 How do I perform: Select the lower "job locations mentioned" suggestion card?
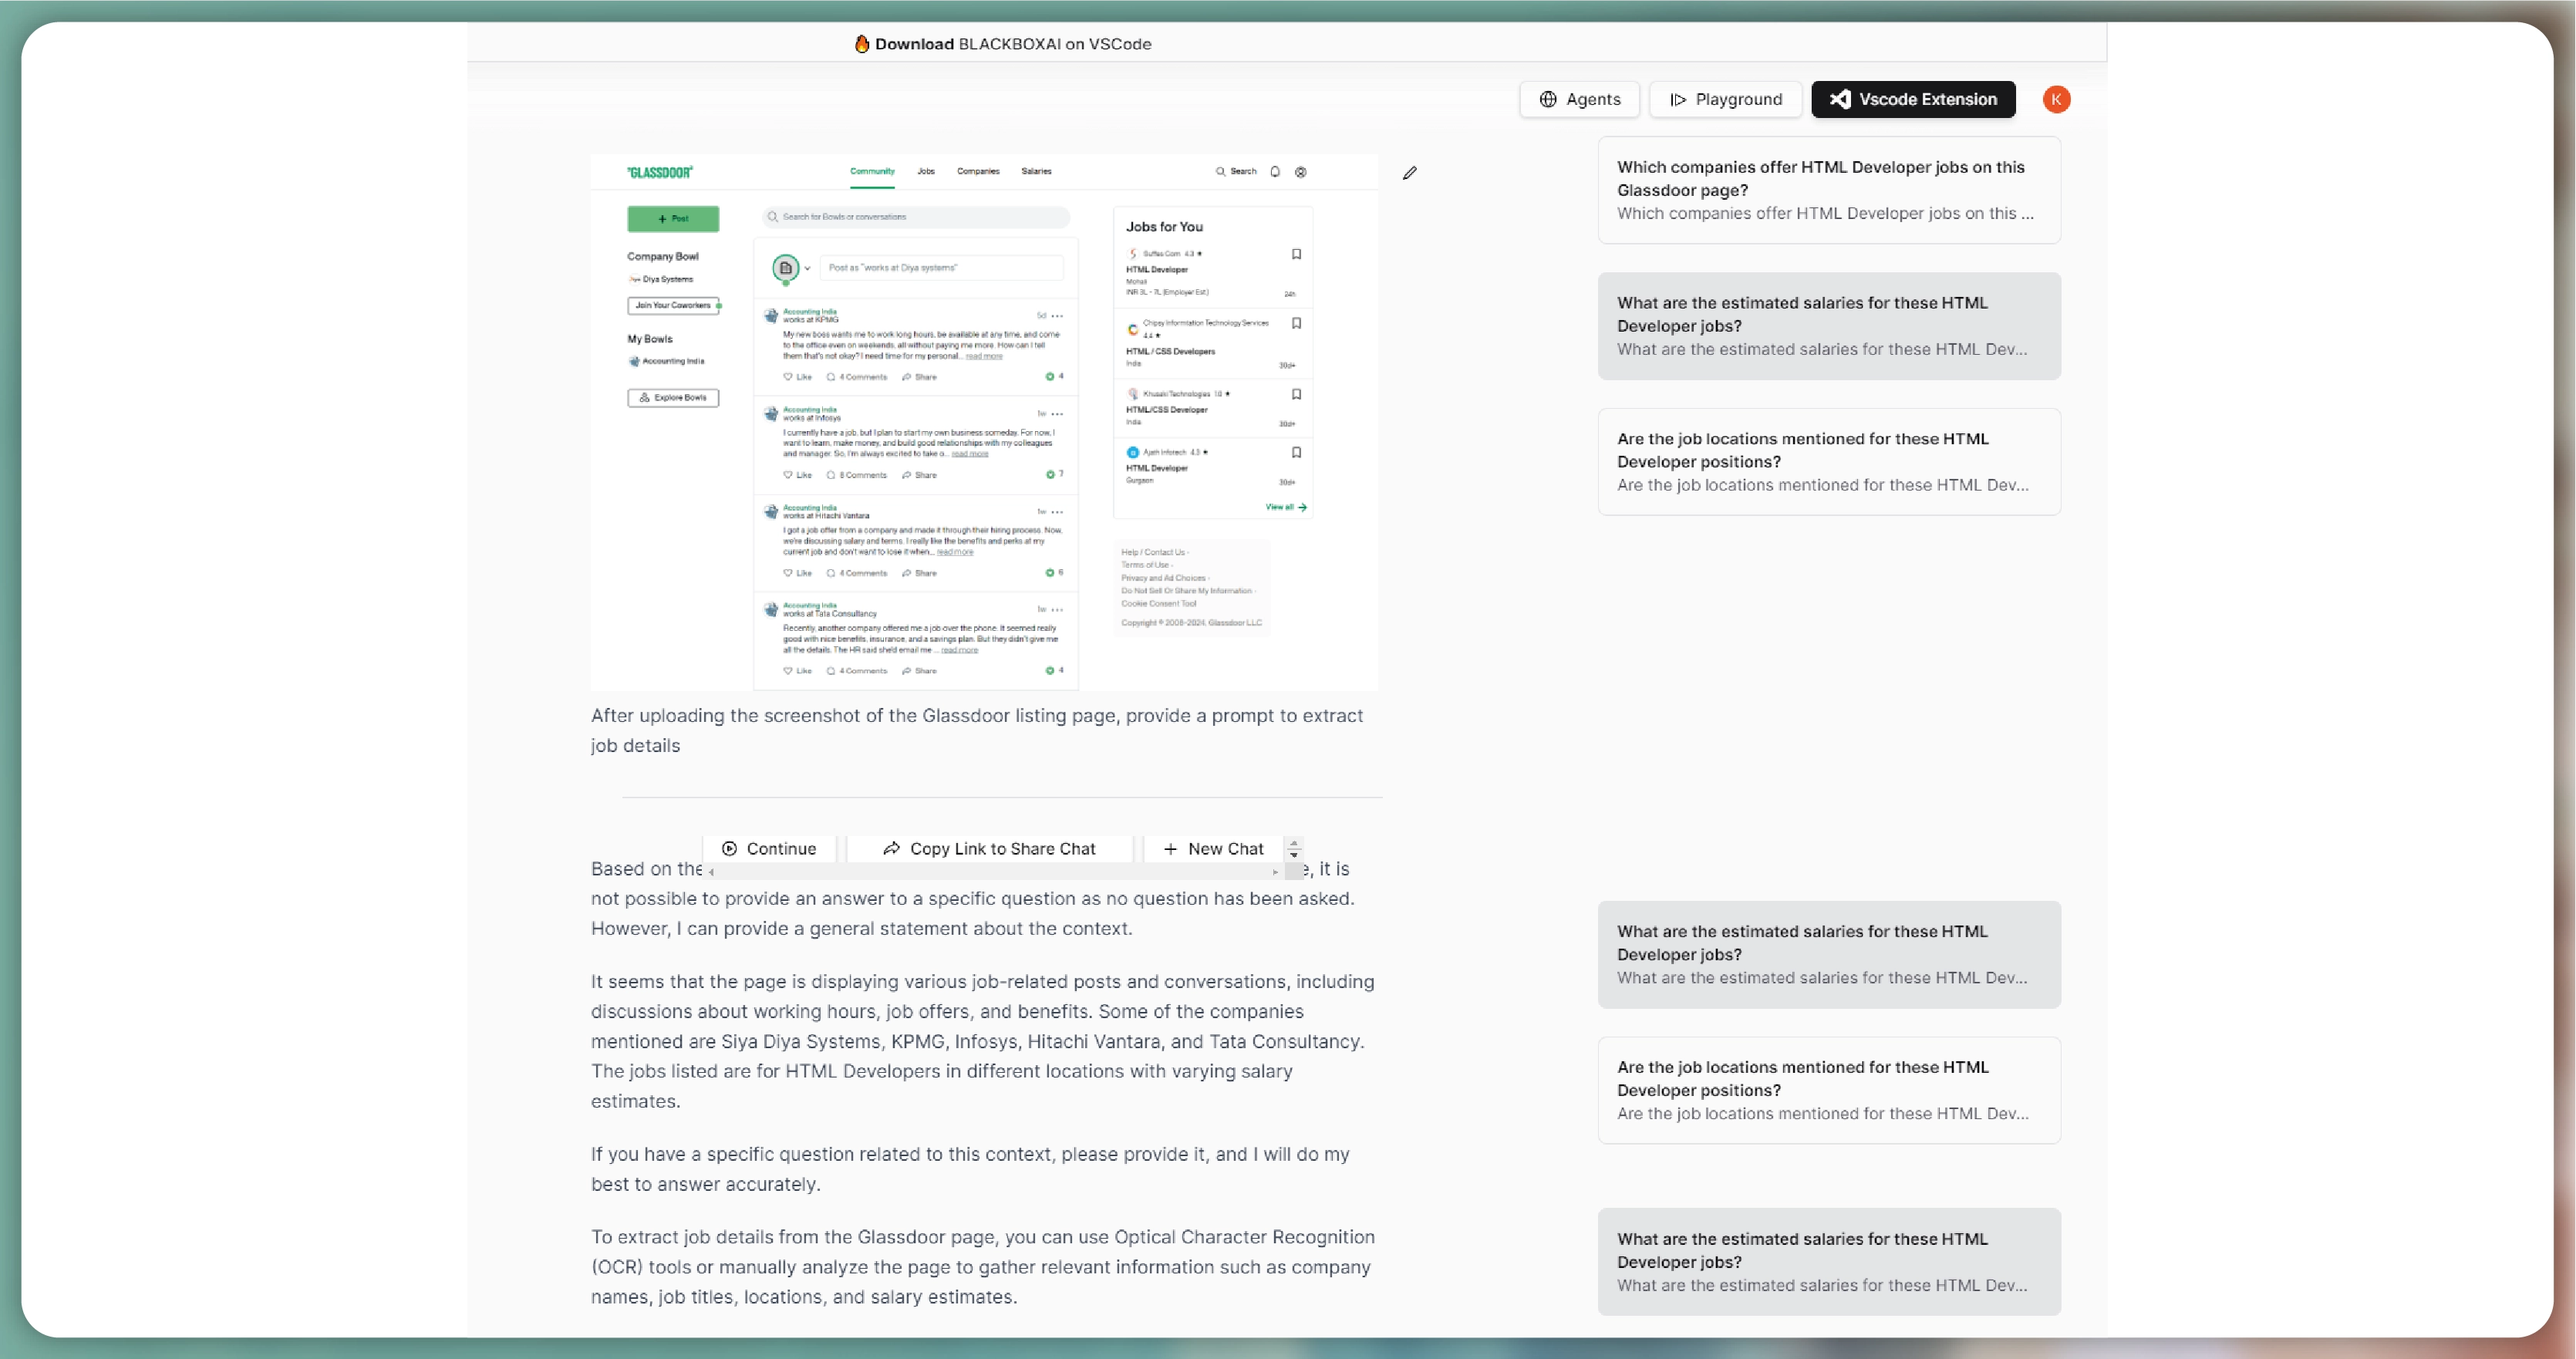click(1828, 1090)
